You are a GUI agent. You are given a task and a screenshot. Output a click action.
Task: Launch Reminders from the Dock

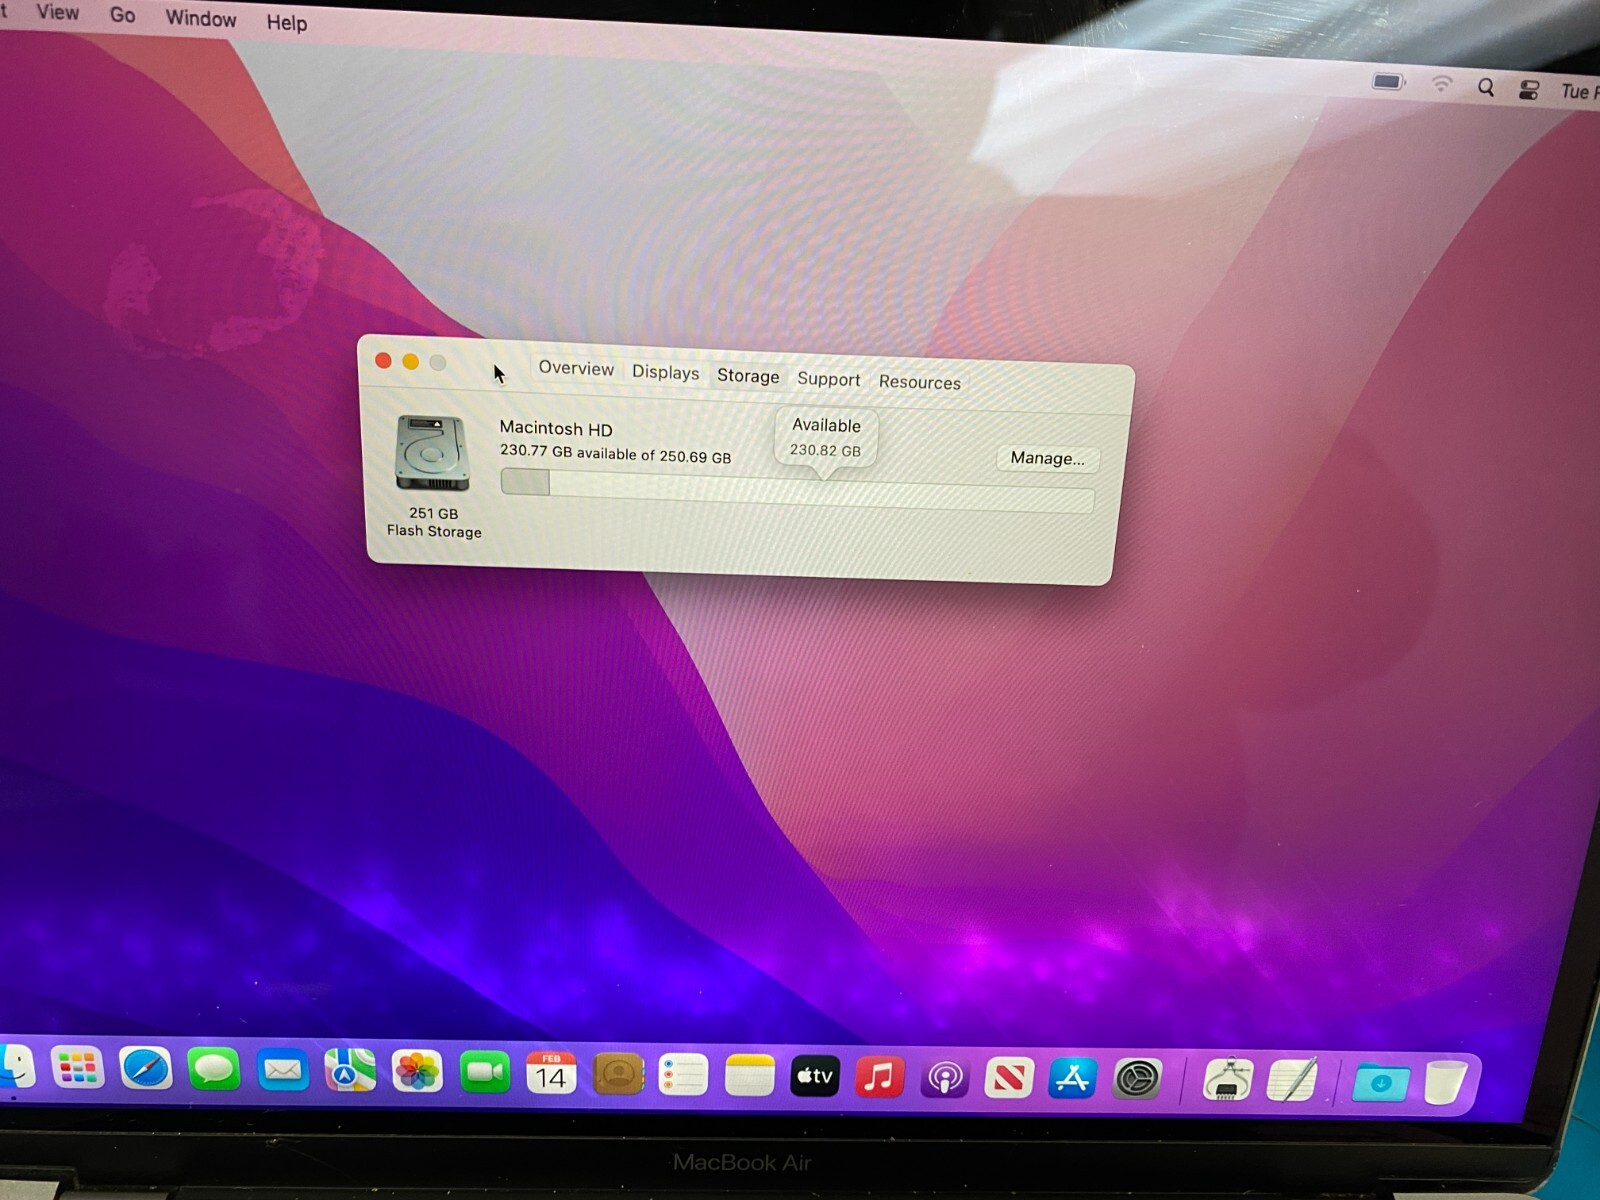click(684, 1076)
